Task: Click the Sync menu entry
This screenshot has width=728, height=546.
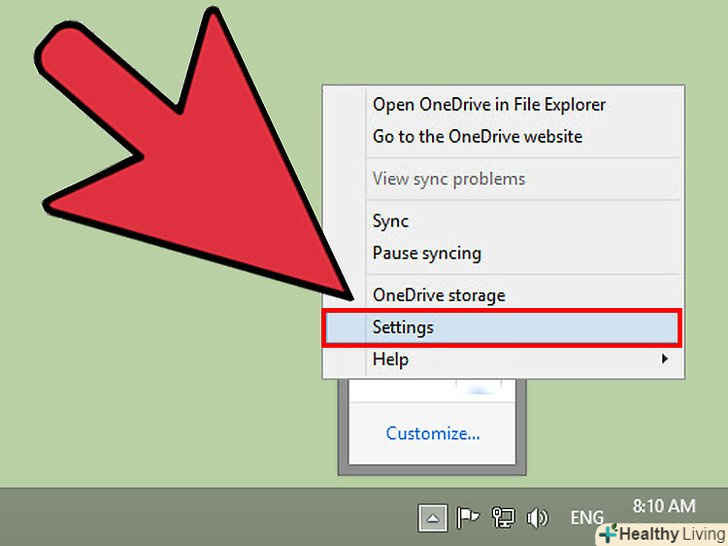Action: point(503,221)
